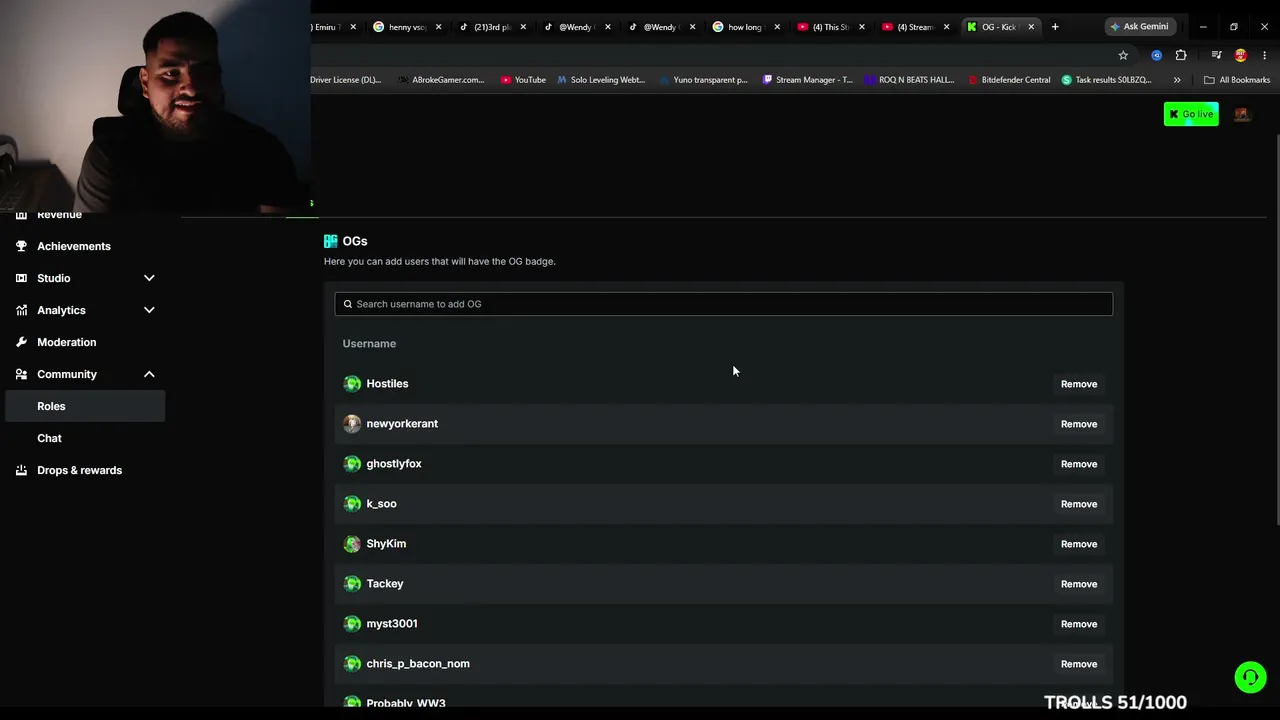
Task: Open the Bitdefender Central bookmark
Action: [x=1009, y=80]
